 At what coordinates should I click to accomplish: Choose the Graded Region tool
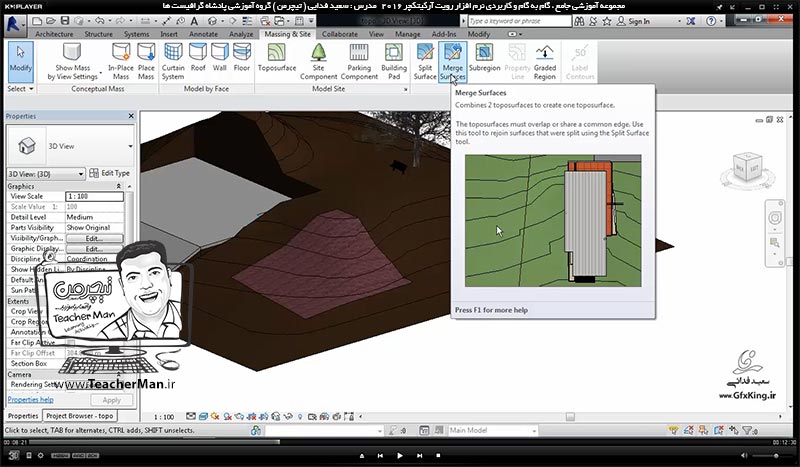click(545, 61)
